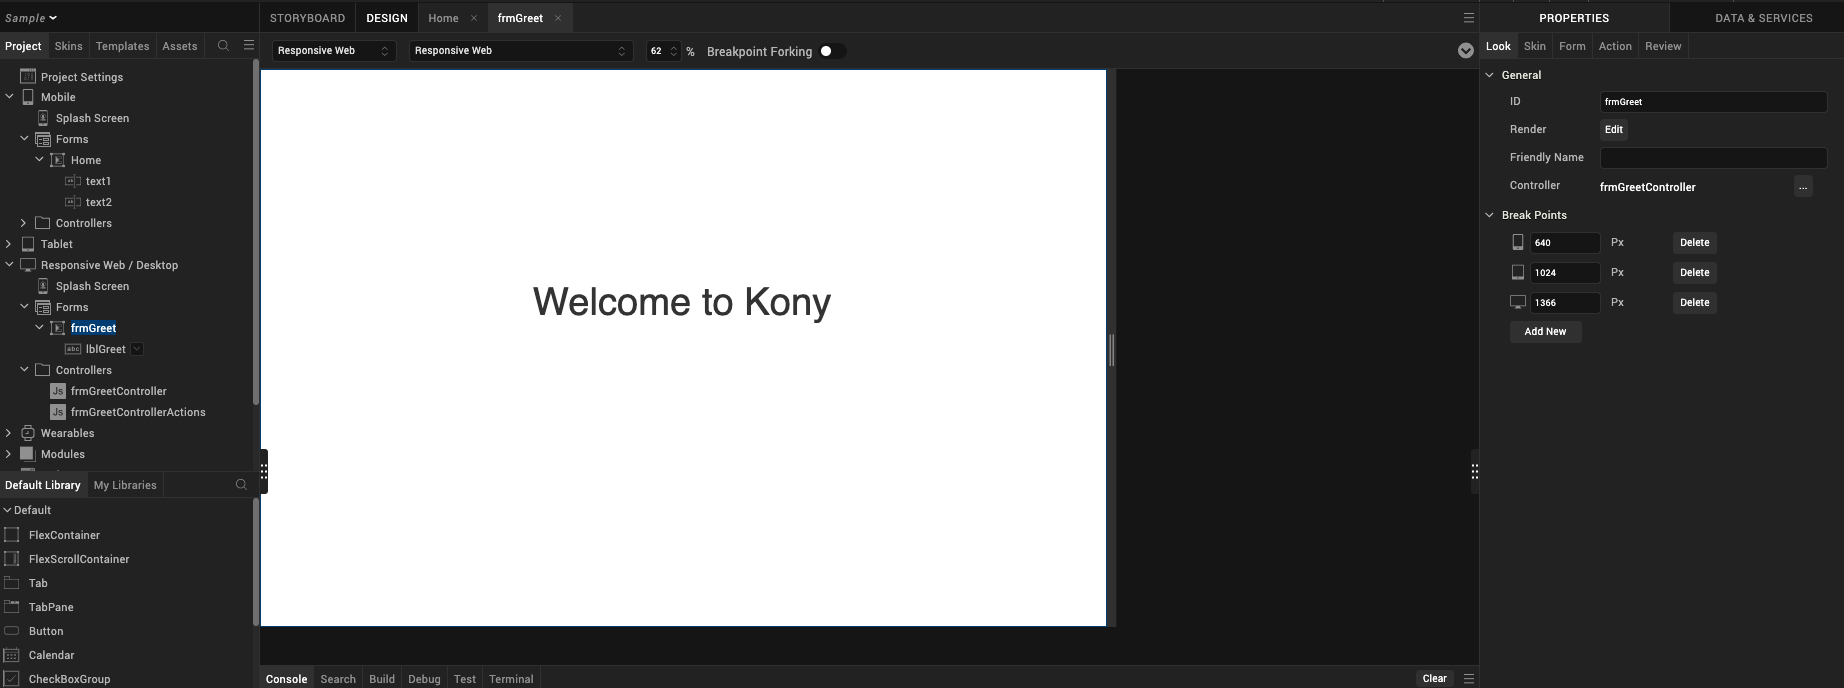Click the round collapse chevron above canvas

pos(1466,51)
